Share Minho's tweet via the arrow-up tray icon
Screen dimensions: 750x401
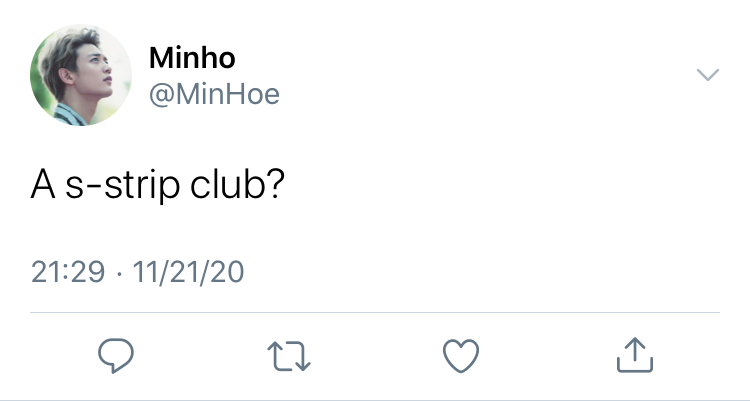point(635,355)
